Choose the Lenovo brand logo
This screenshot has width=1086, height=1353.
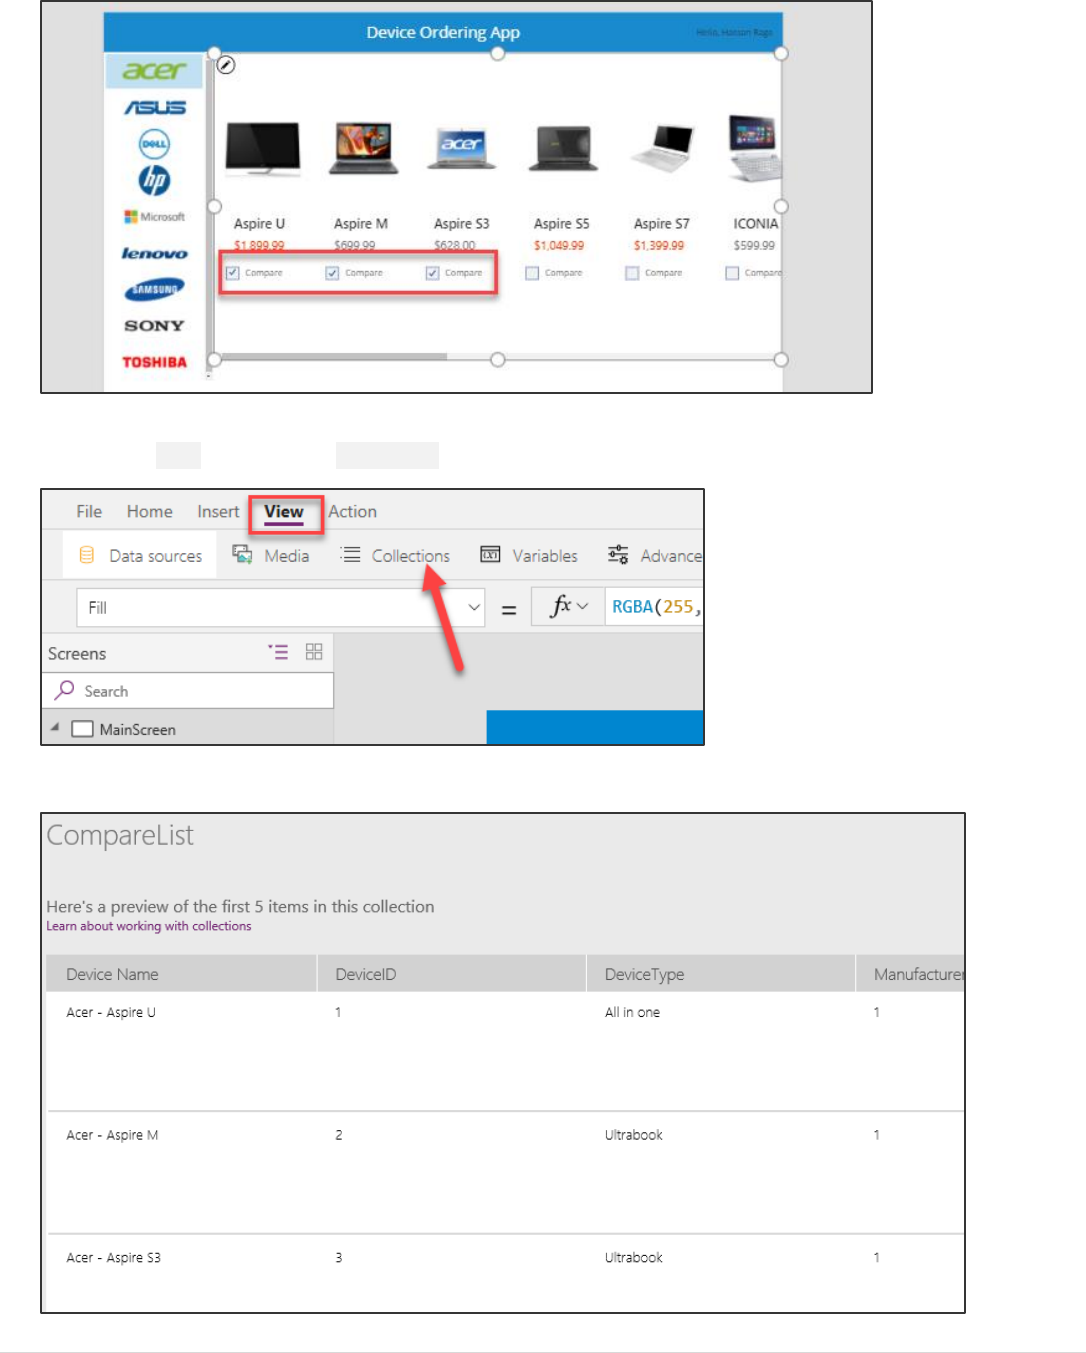pos(154,253)
